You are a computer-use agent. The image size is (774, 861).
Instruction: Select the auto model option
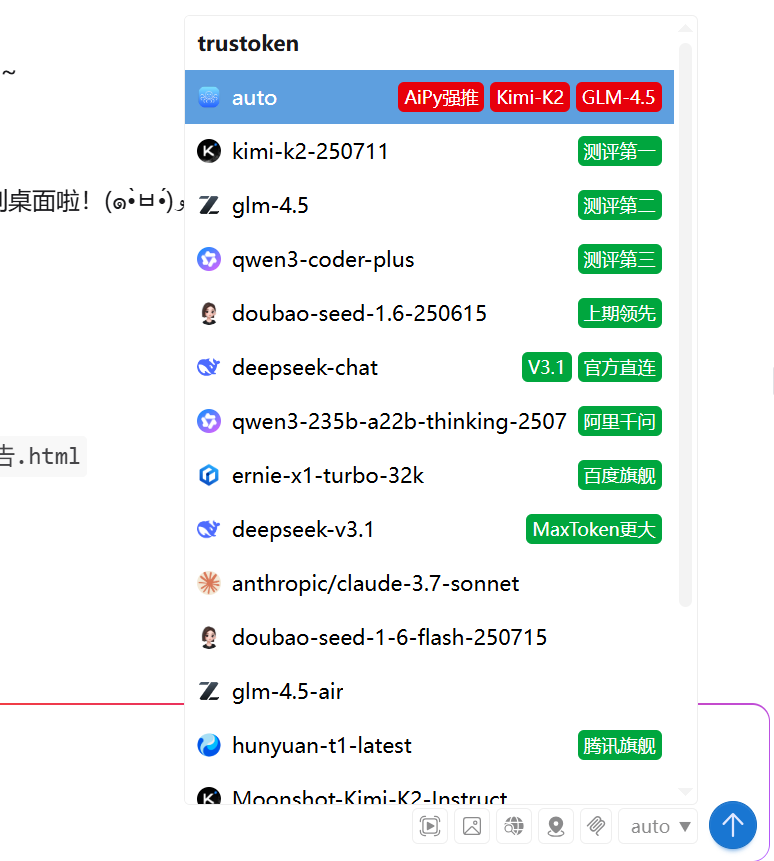coord(429,97)
